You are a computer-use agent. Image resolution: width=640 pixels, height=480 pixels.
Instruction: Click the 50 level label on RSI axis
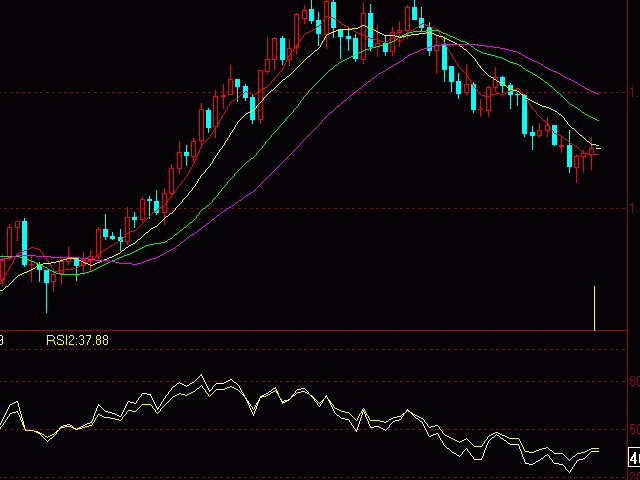coord(634,429)
